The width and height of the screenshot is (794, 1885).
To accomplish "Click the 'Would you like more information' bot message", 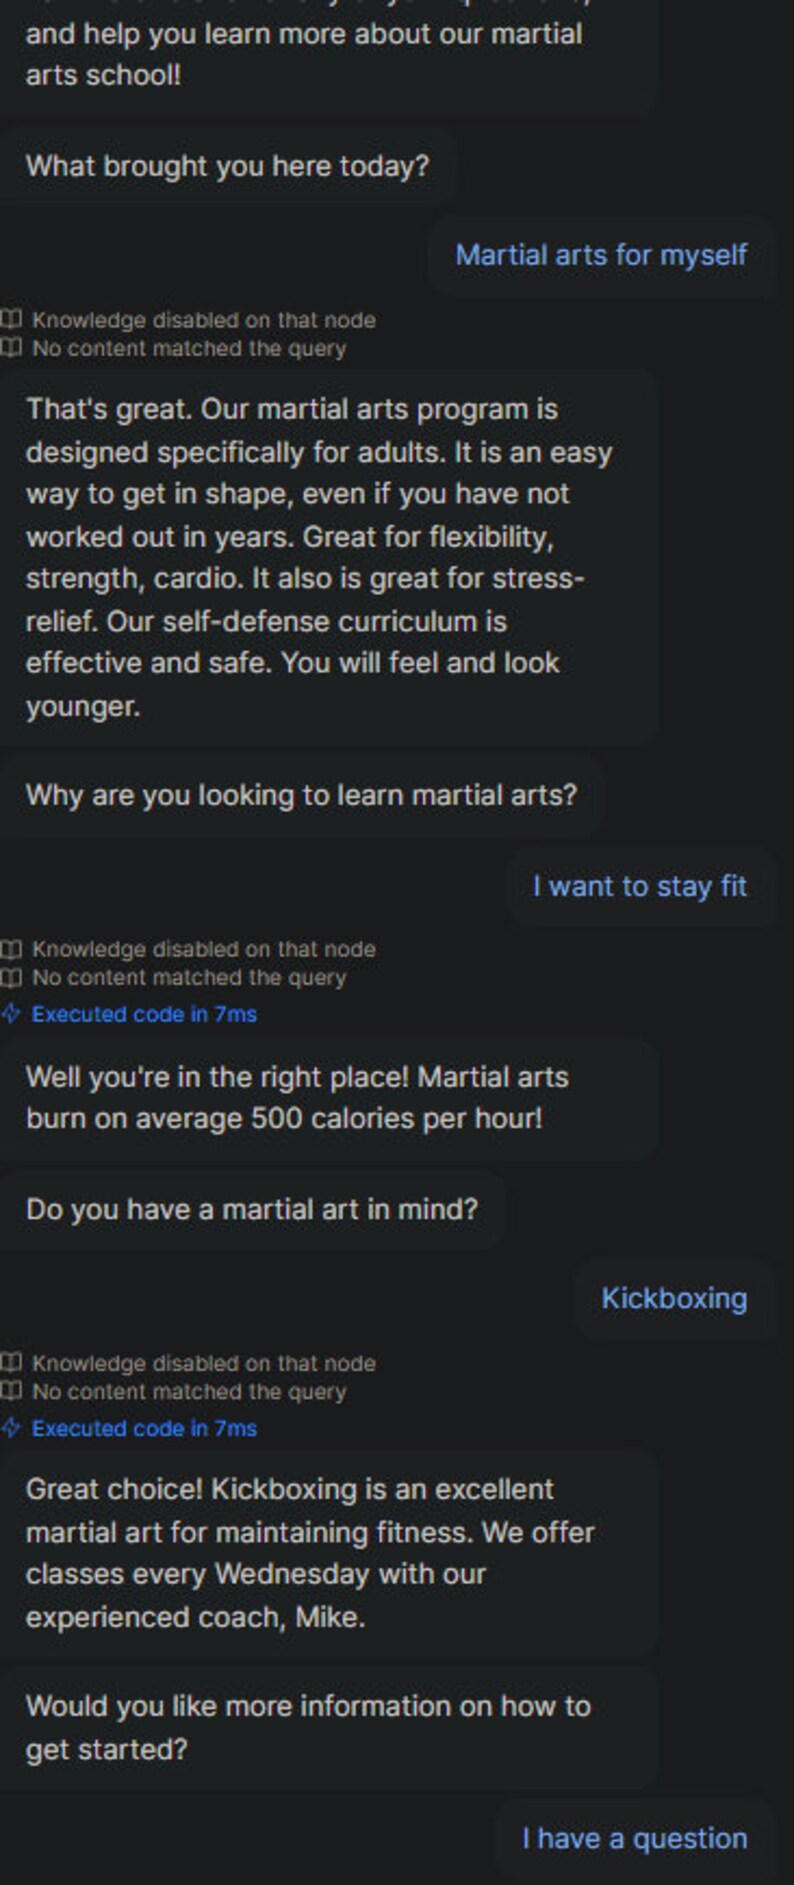I will click(328, 1727).
